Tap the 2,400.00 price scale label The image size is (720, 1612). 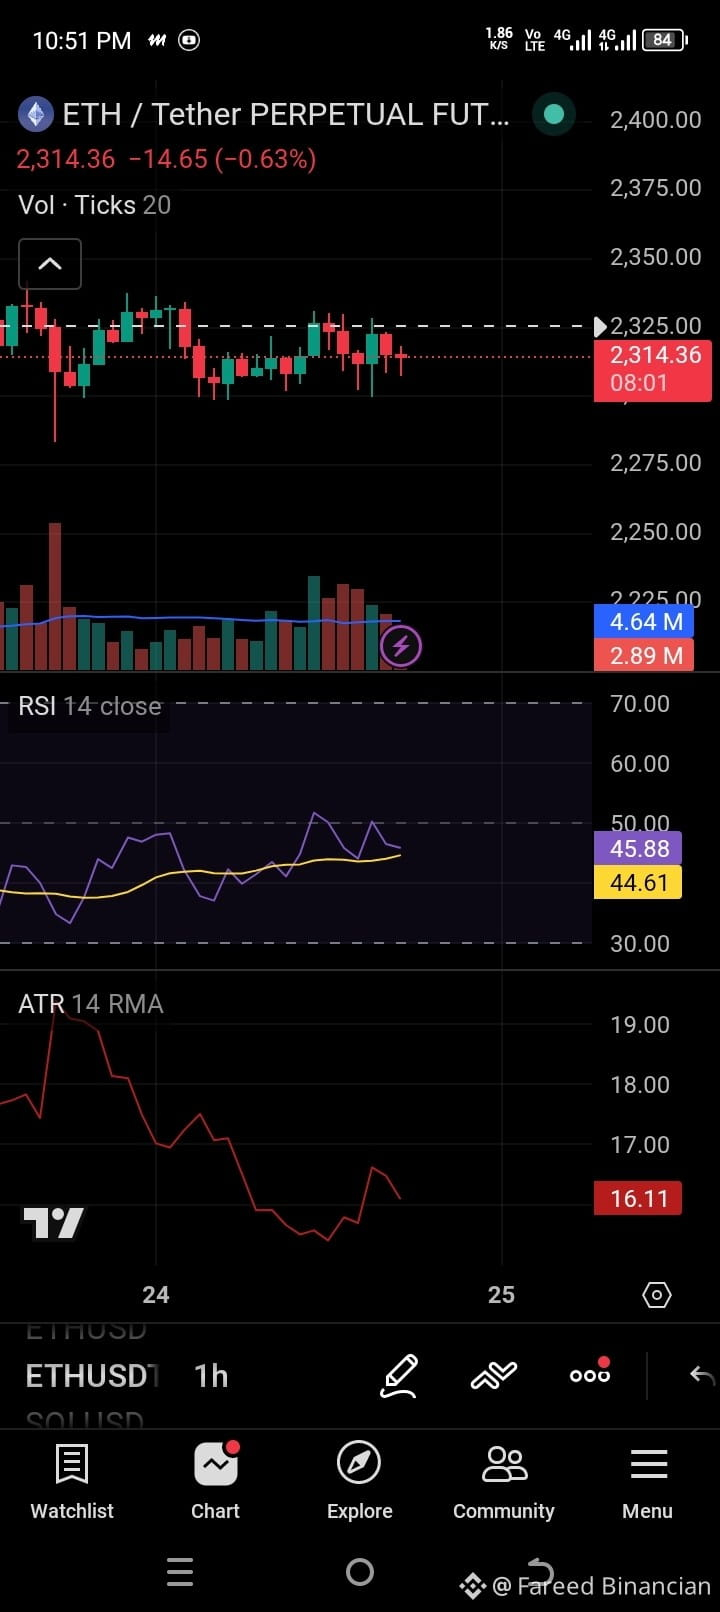point(656,120)
